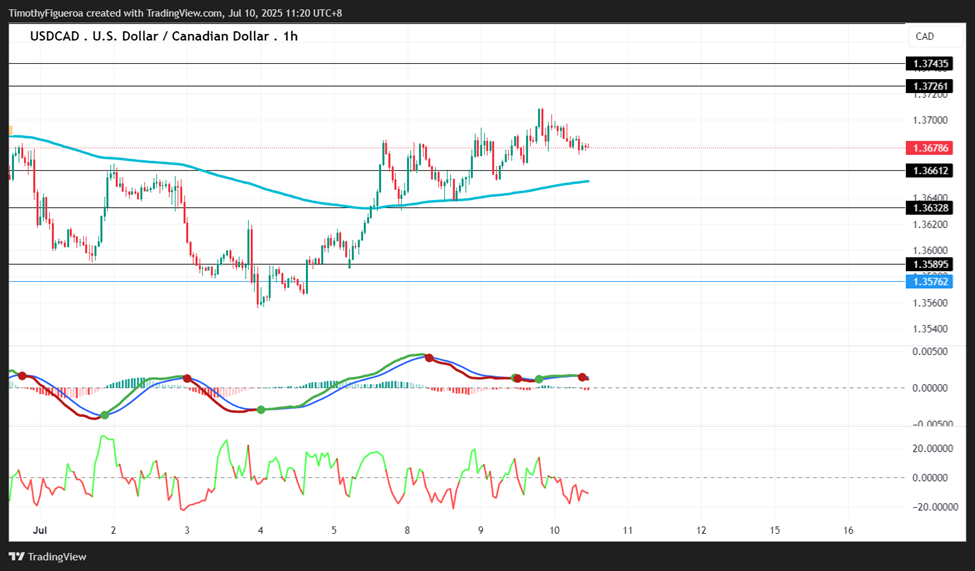This screenshot has height=571, width=975.
Task: Open the 1h timeframe label in title
Action: point(290,36)
